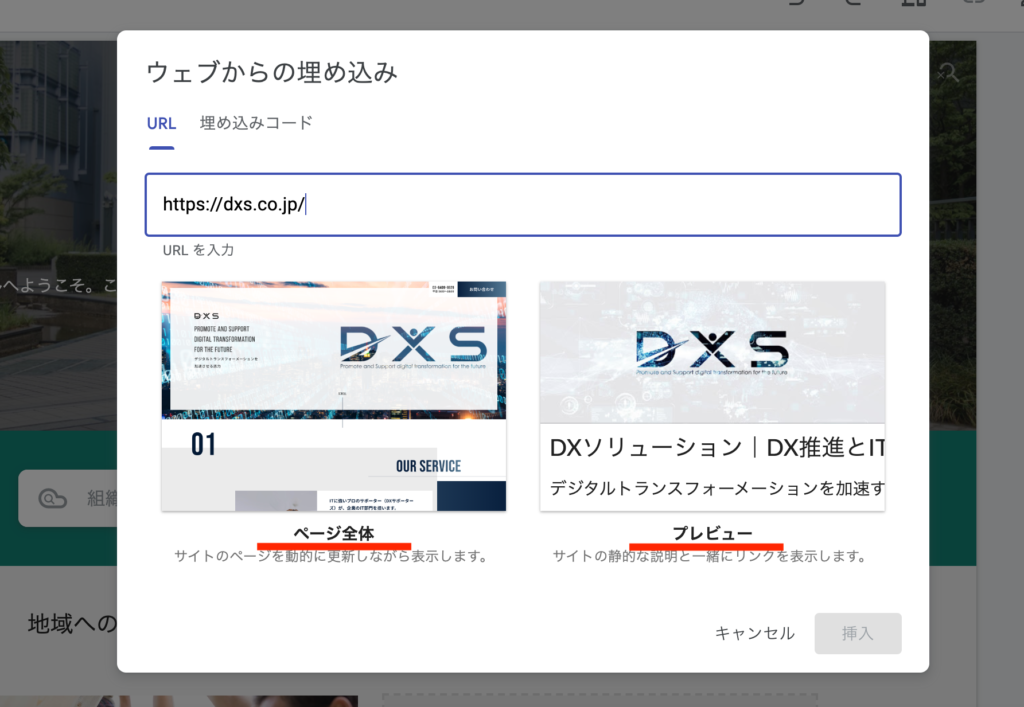Select the プレビュー card thumbnail
Viewport: 1024px width, 707px height.
point(712,396)
